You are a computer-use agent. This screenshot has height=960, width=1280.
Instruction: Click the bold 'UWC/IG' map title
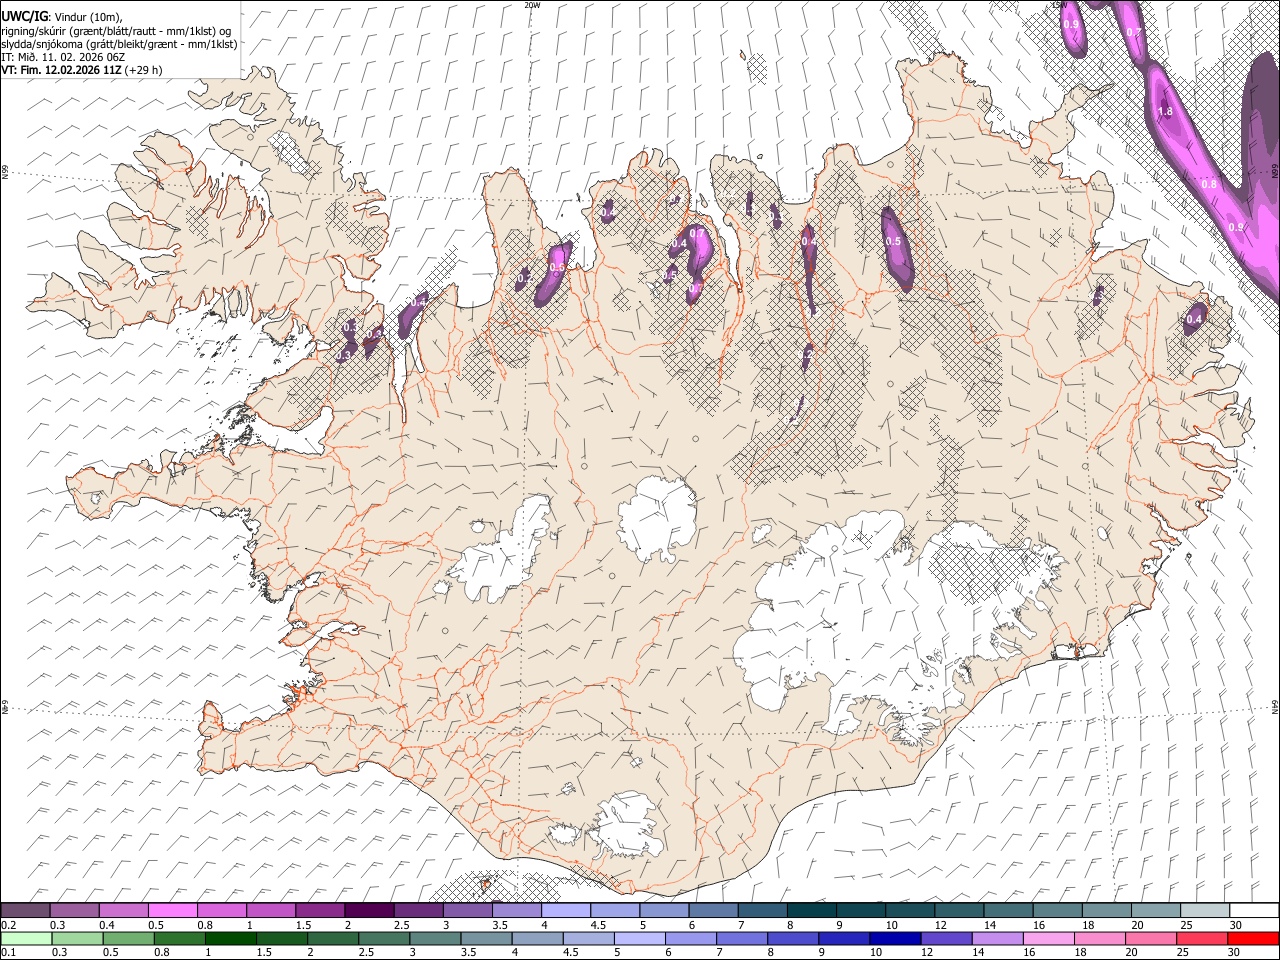tap(25, 17)
